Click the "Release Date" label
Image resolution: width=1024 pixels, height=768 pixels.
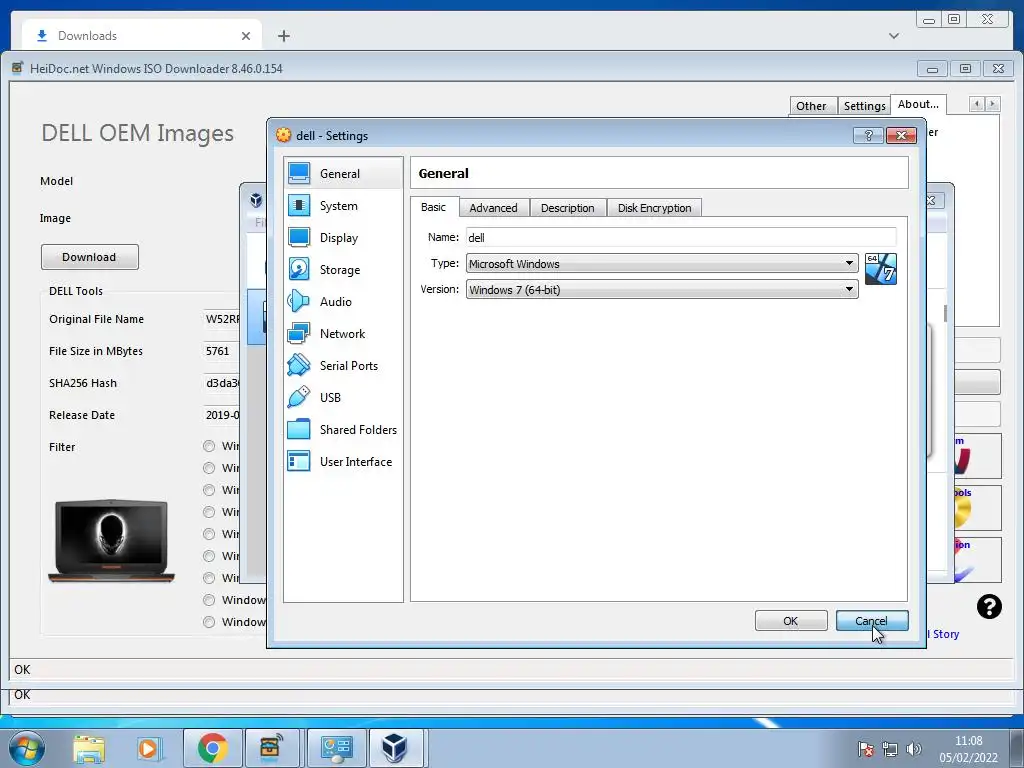(82, 415)
